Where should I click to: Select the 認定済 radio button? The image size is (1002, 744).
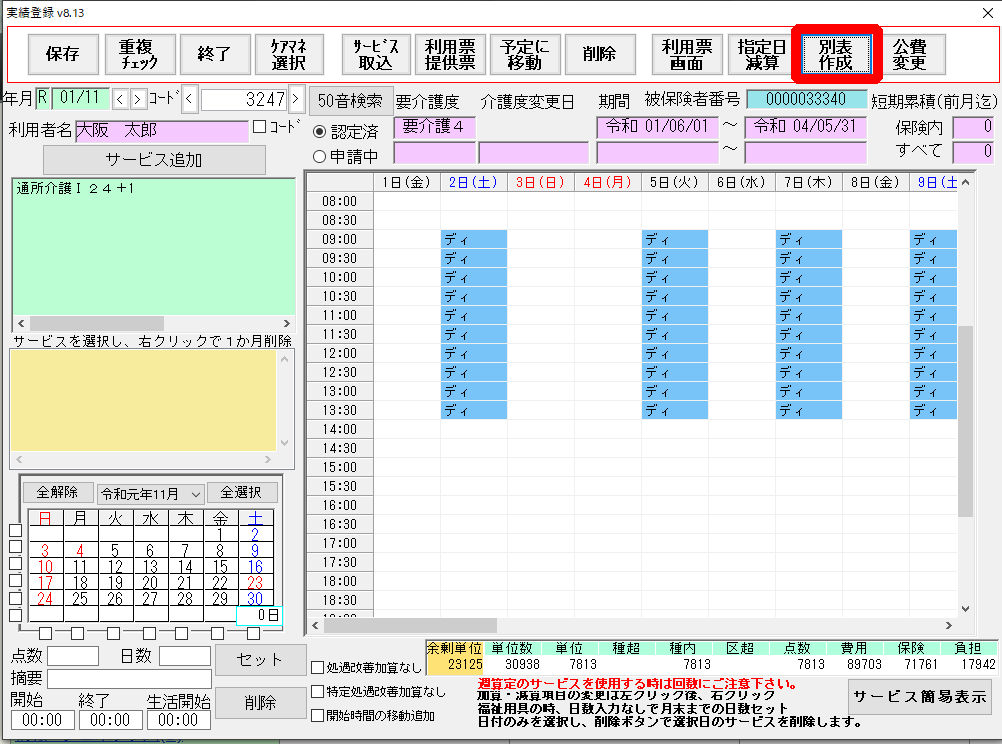tap(320, 131)
